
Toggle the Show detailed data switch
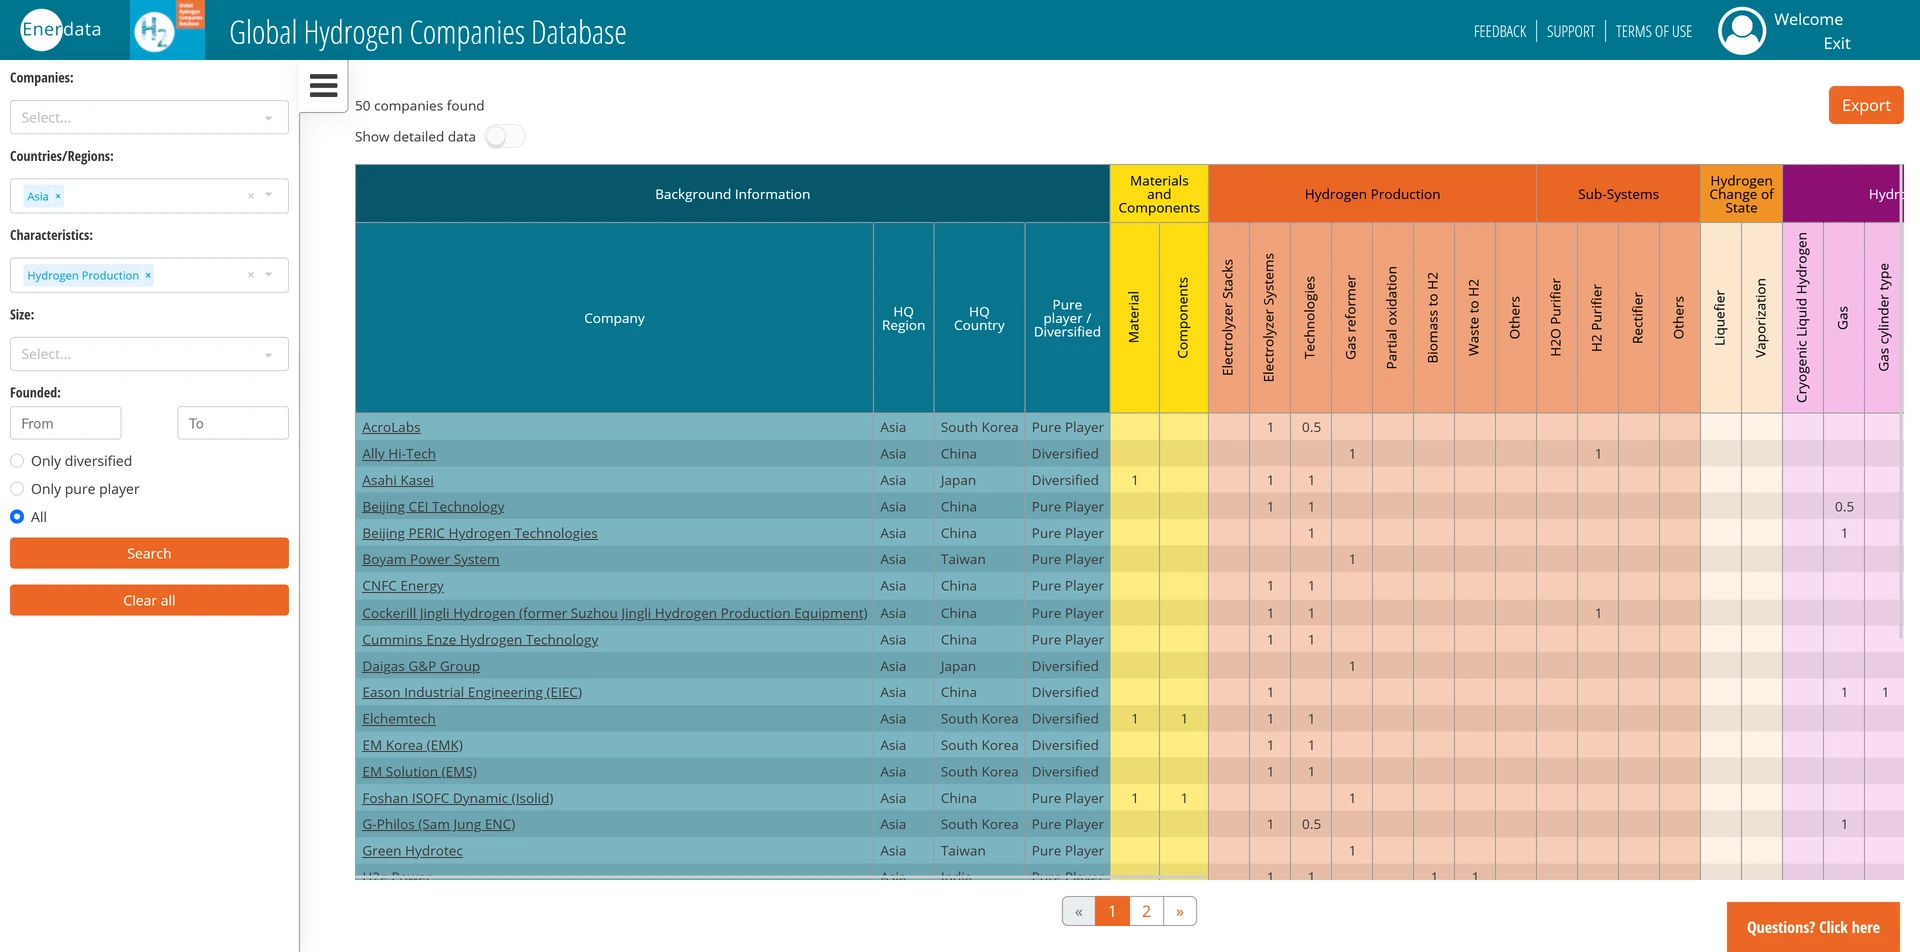505,136
